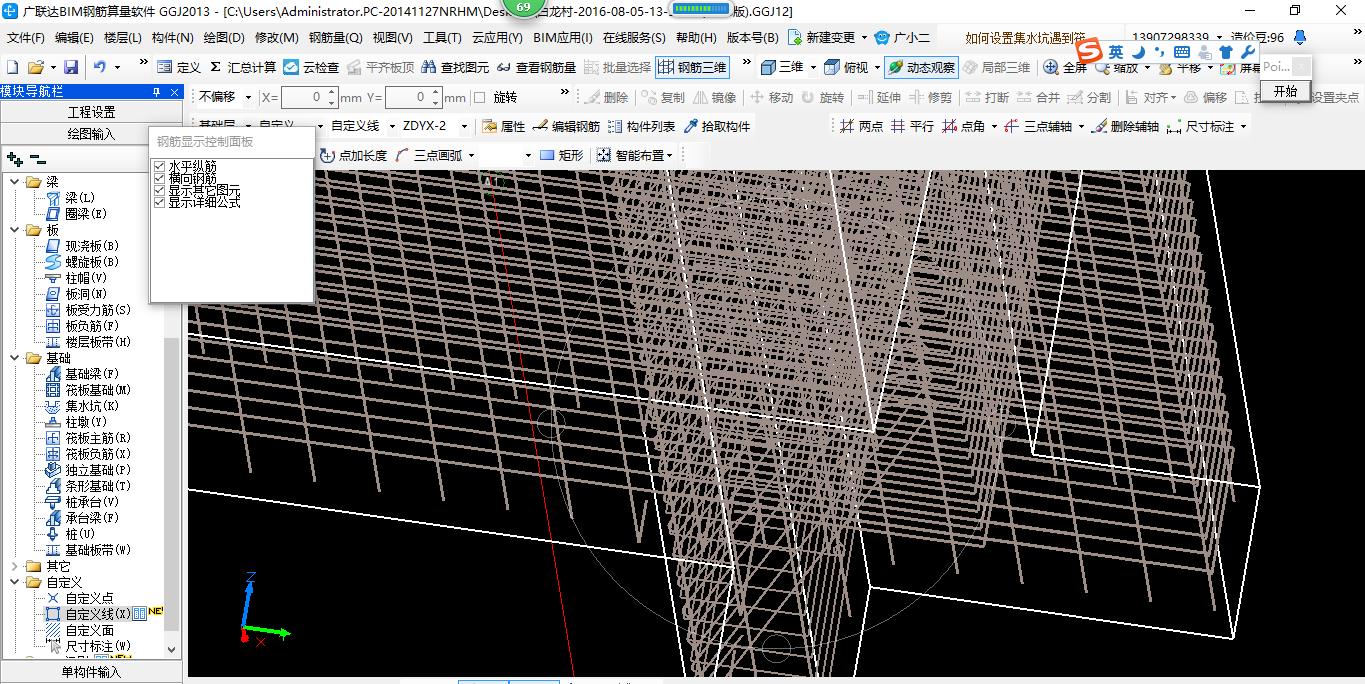Choose 平行 parallel axis tool
The image size is (1365, 684).
[x=912, y=126]
